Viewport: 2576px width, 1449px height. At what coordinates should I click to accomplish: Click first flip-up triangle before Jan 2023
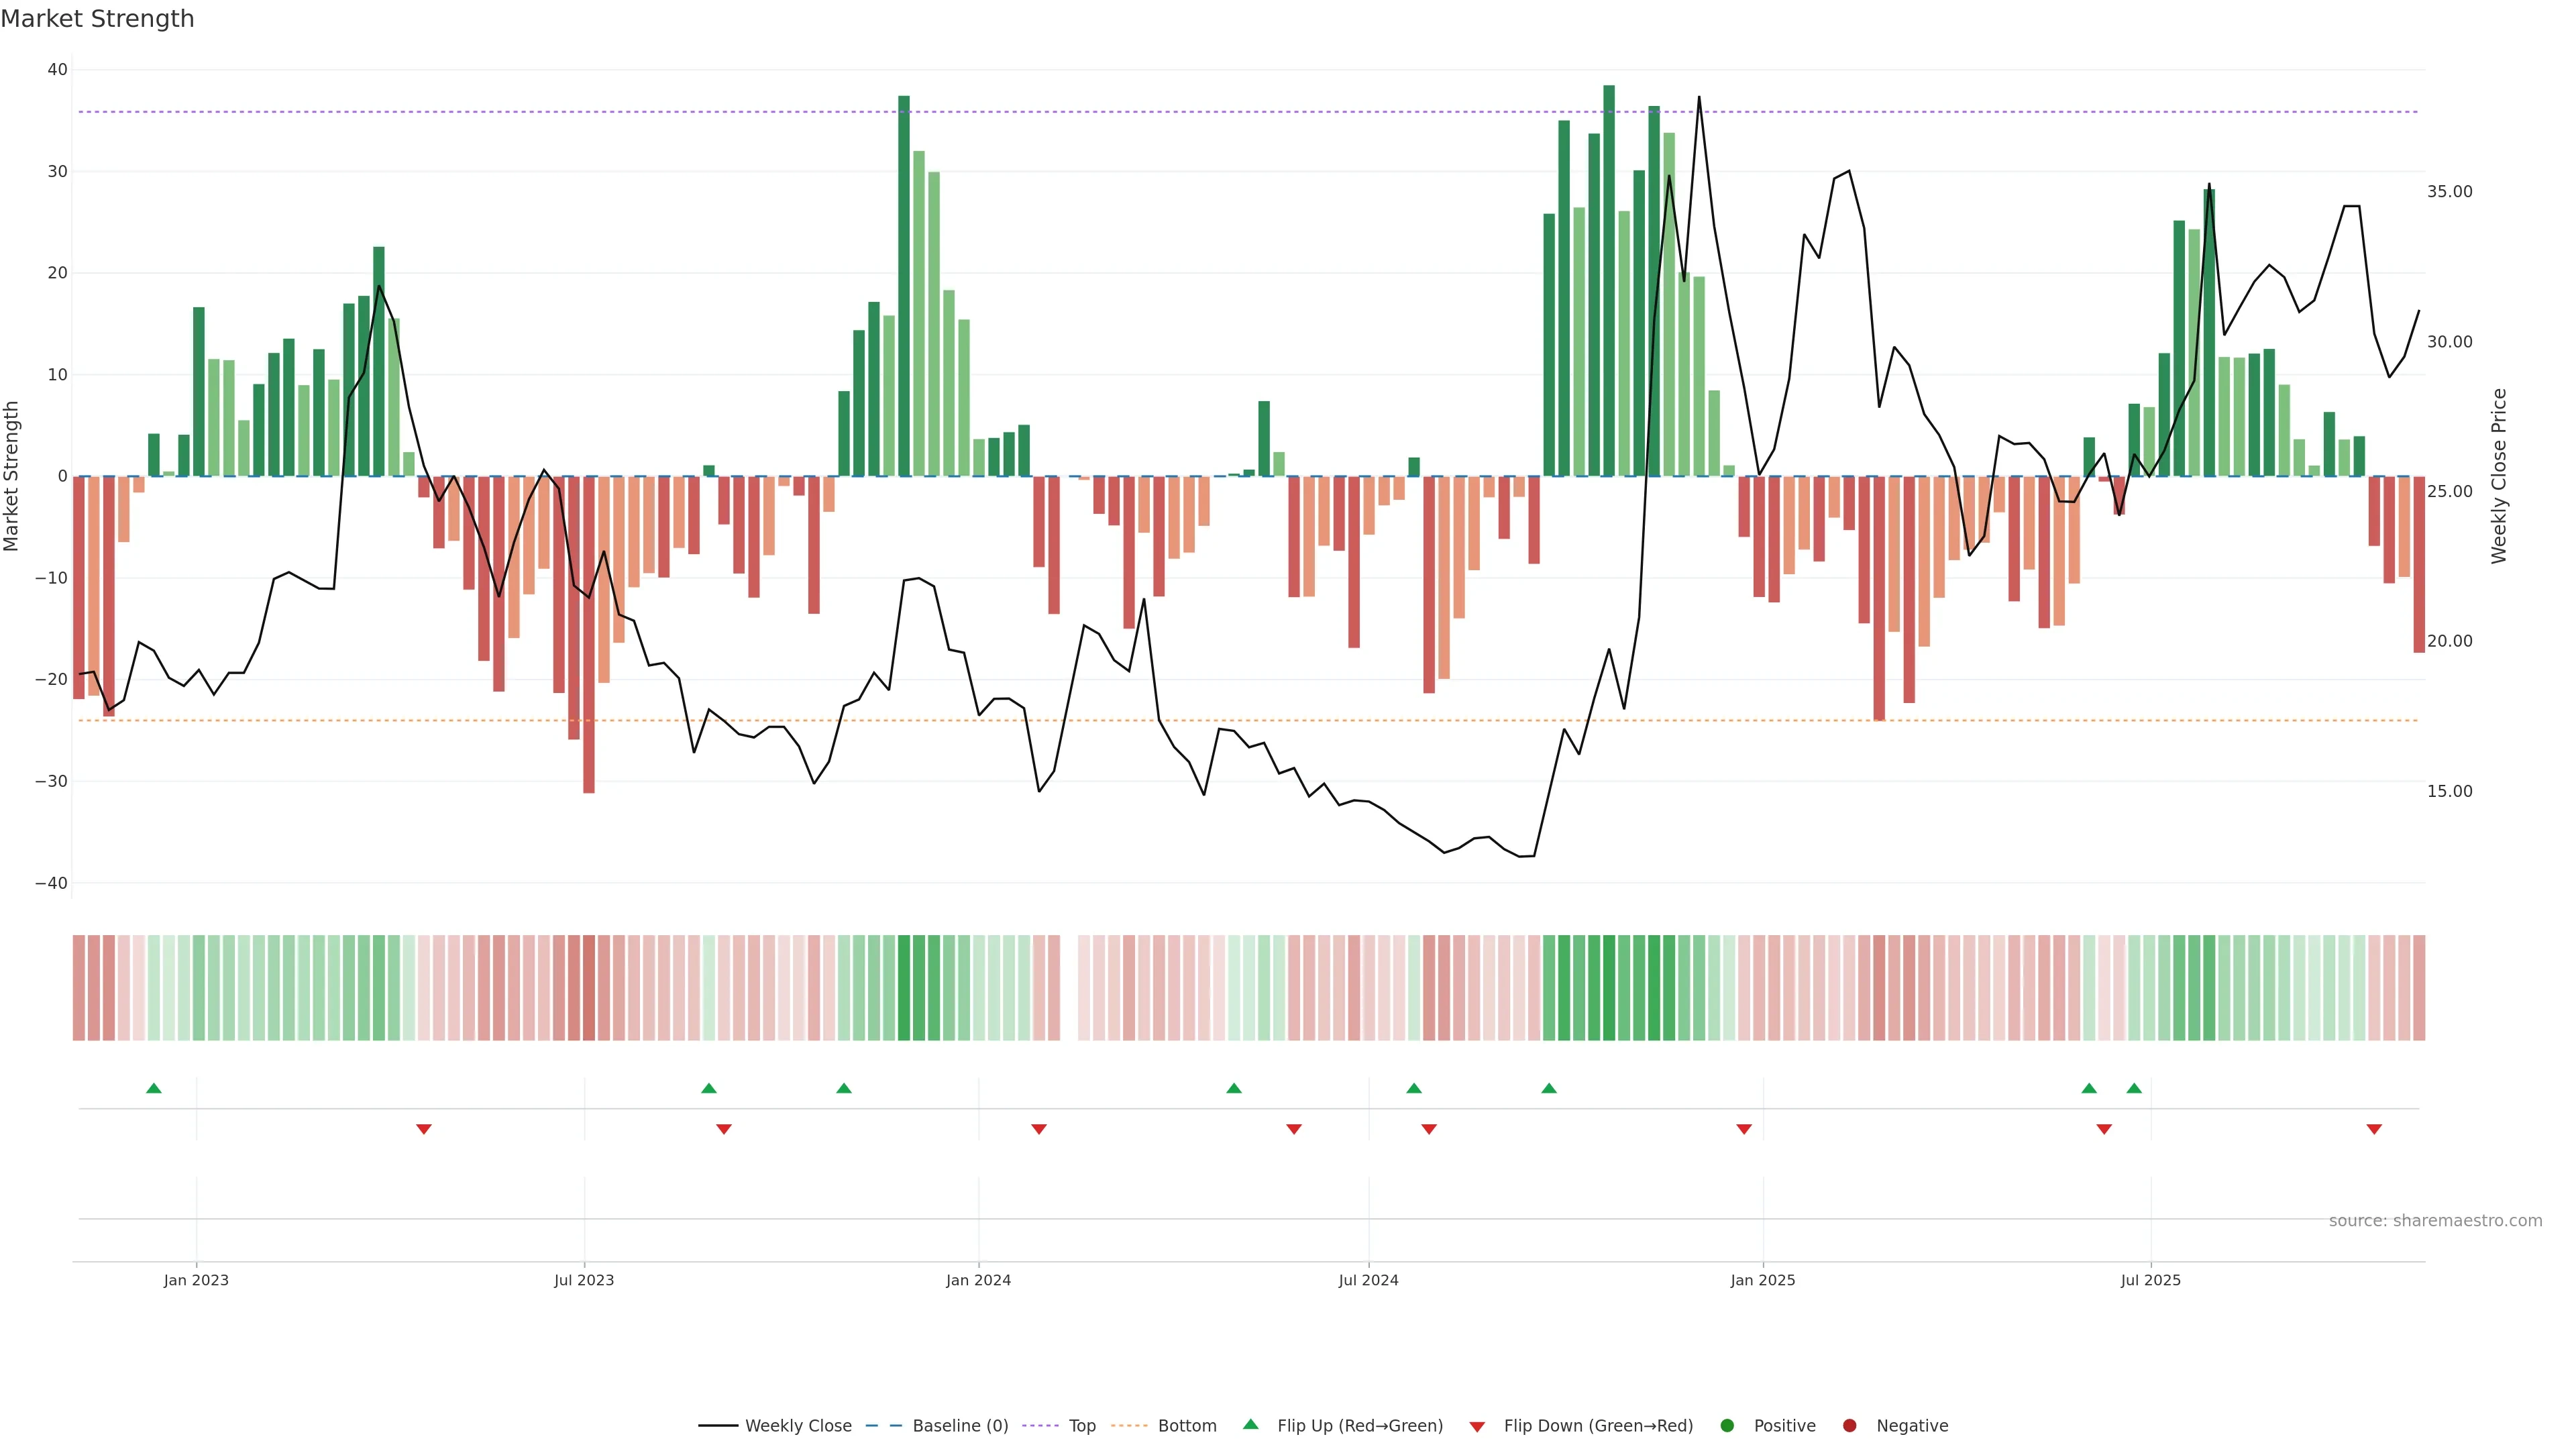[x=154, y=1088]
